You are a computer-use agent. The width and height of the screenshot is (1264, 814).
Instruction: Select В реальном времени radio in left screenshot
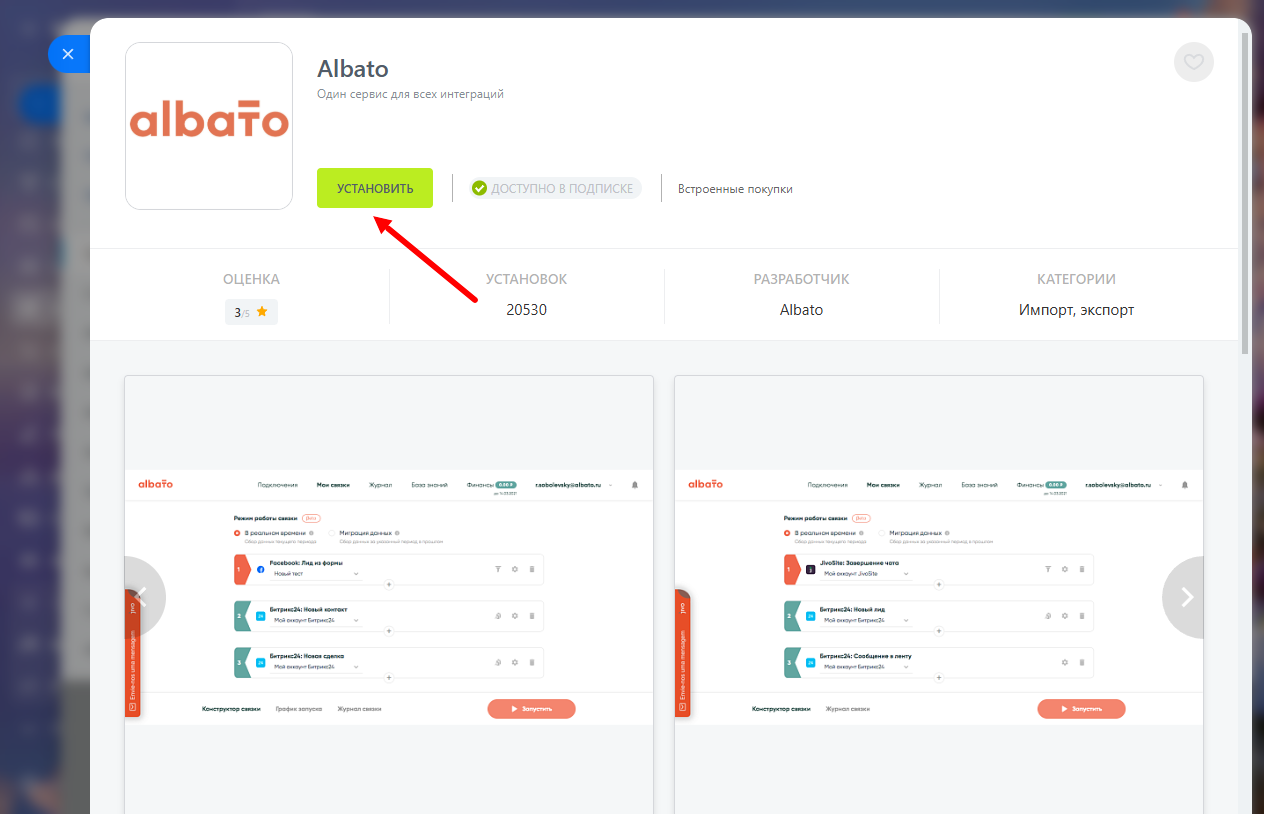click(x=237, y=534)
